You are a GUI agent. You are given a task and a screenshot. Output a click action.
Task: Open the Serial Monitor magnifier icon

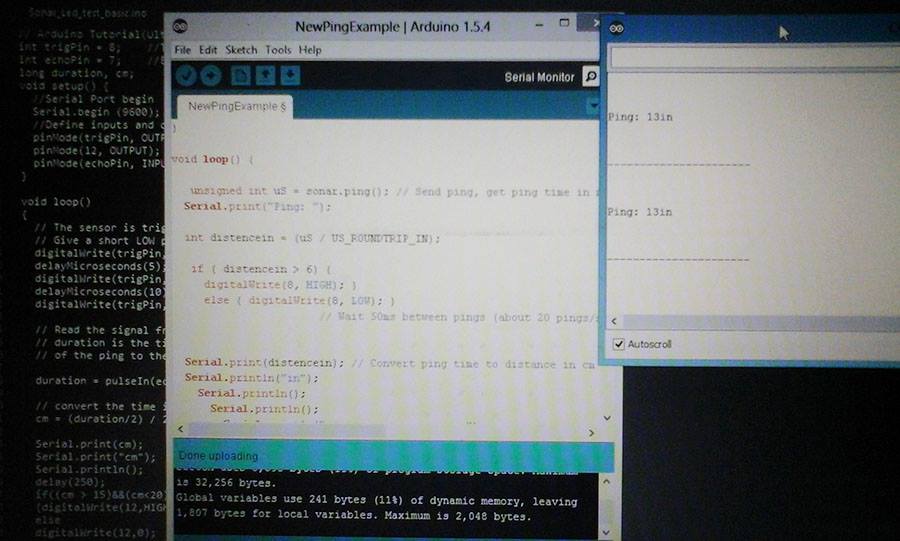tap(591, 76)
